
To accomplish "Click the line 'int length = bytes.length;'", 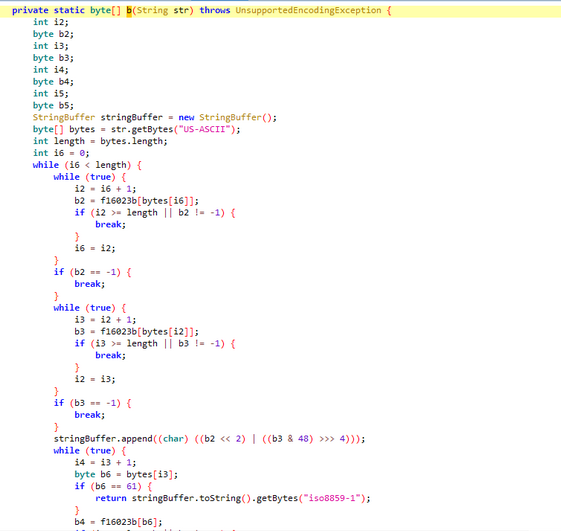I will (100, 141).
